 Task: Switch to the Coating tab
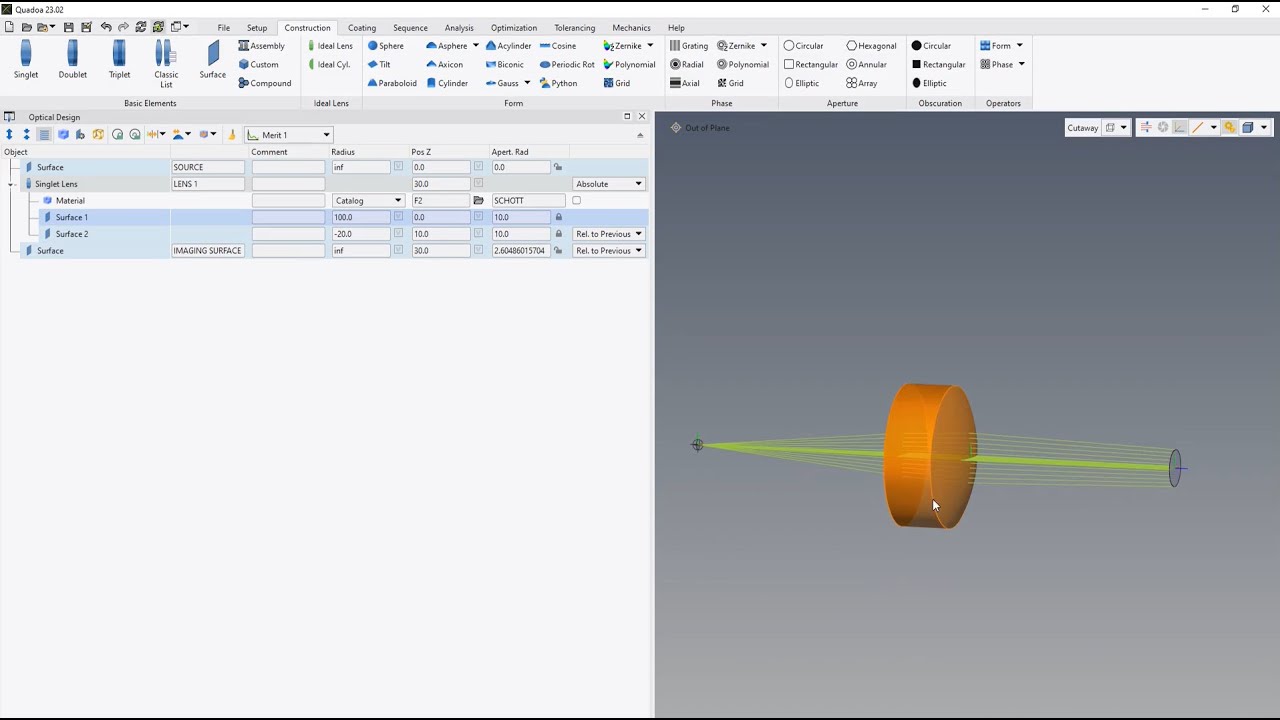(x=362, y=28)
